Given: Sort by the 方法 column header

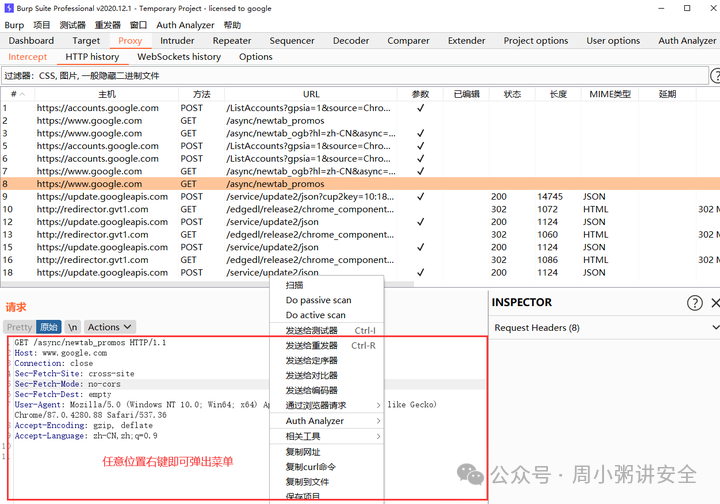Looking at the screenshot, I should pyautogui.click(x=202, y=94).
